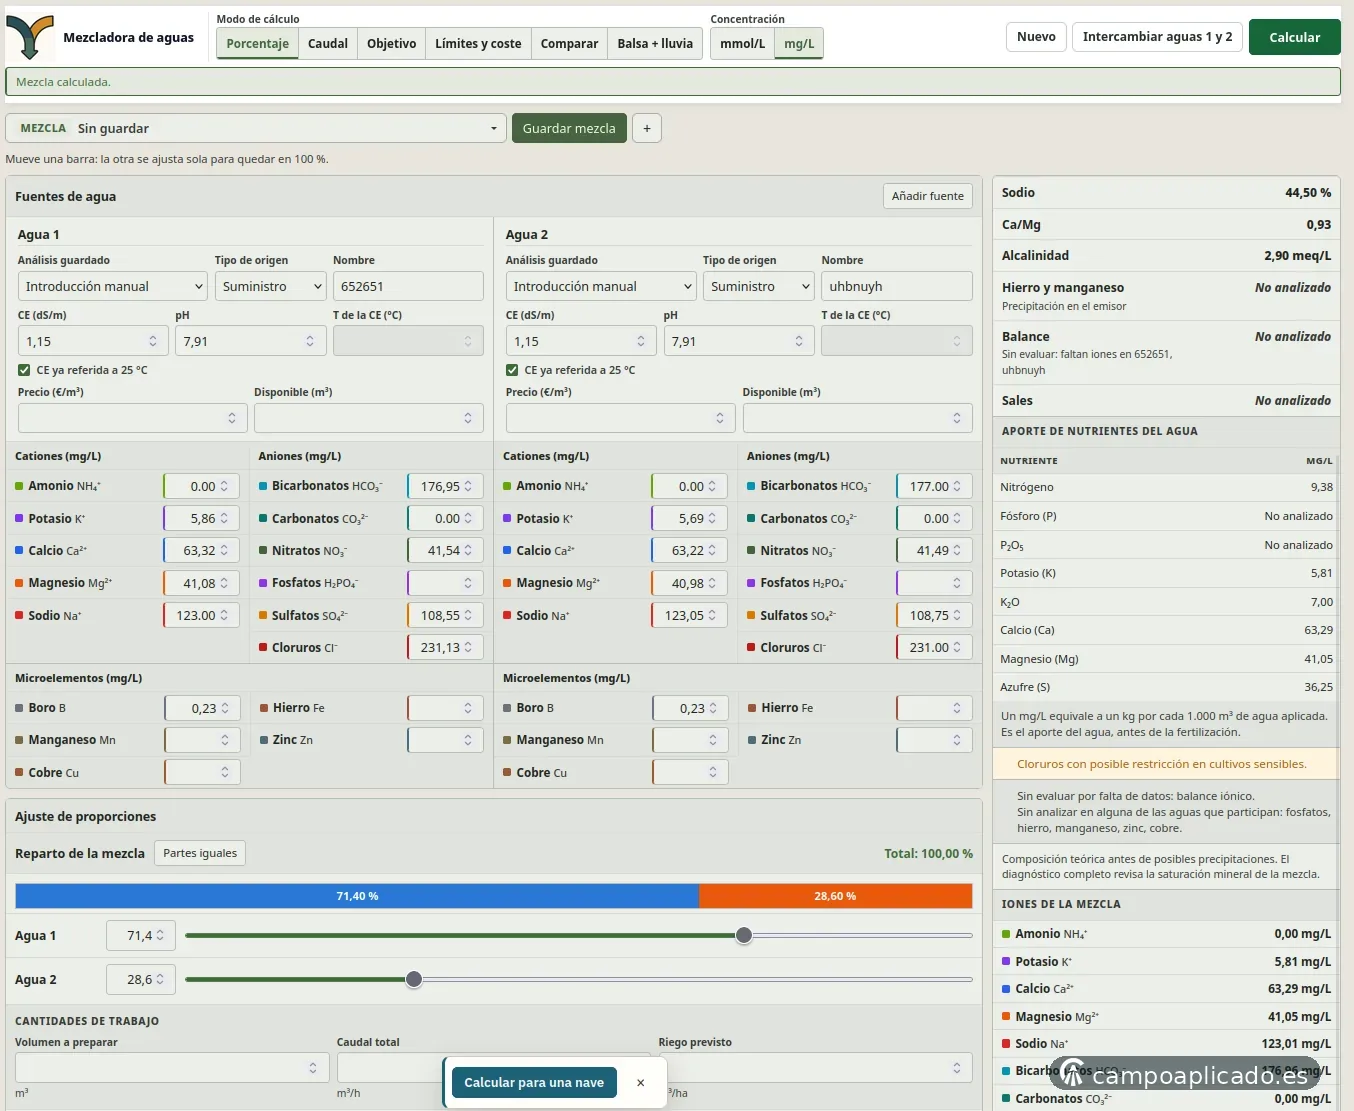The width and height of the screenshot is (1354, 1111).
Task: Toggle Agua 2 CE ya referida checkbox
Action: [512, 370]
